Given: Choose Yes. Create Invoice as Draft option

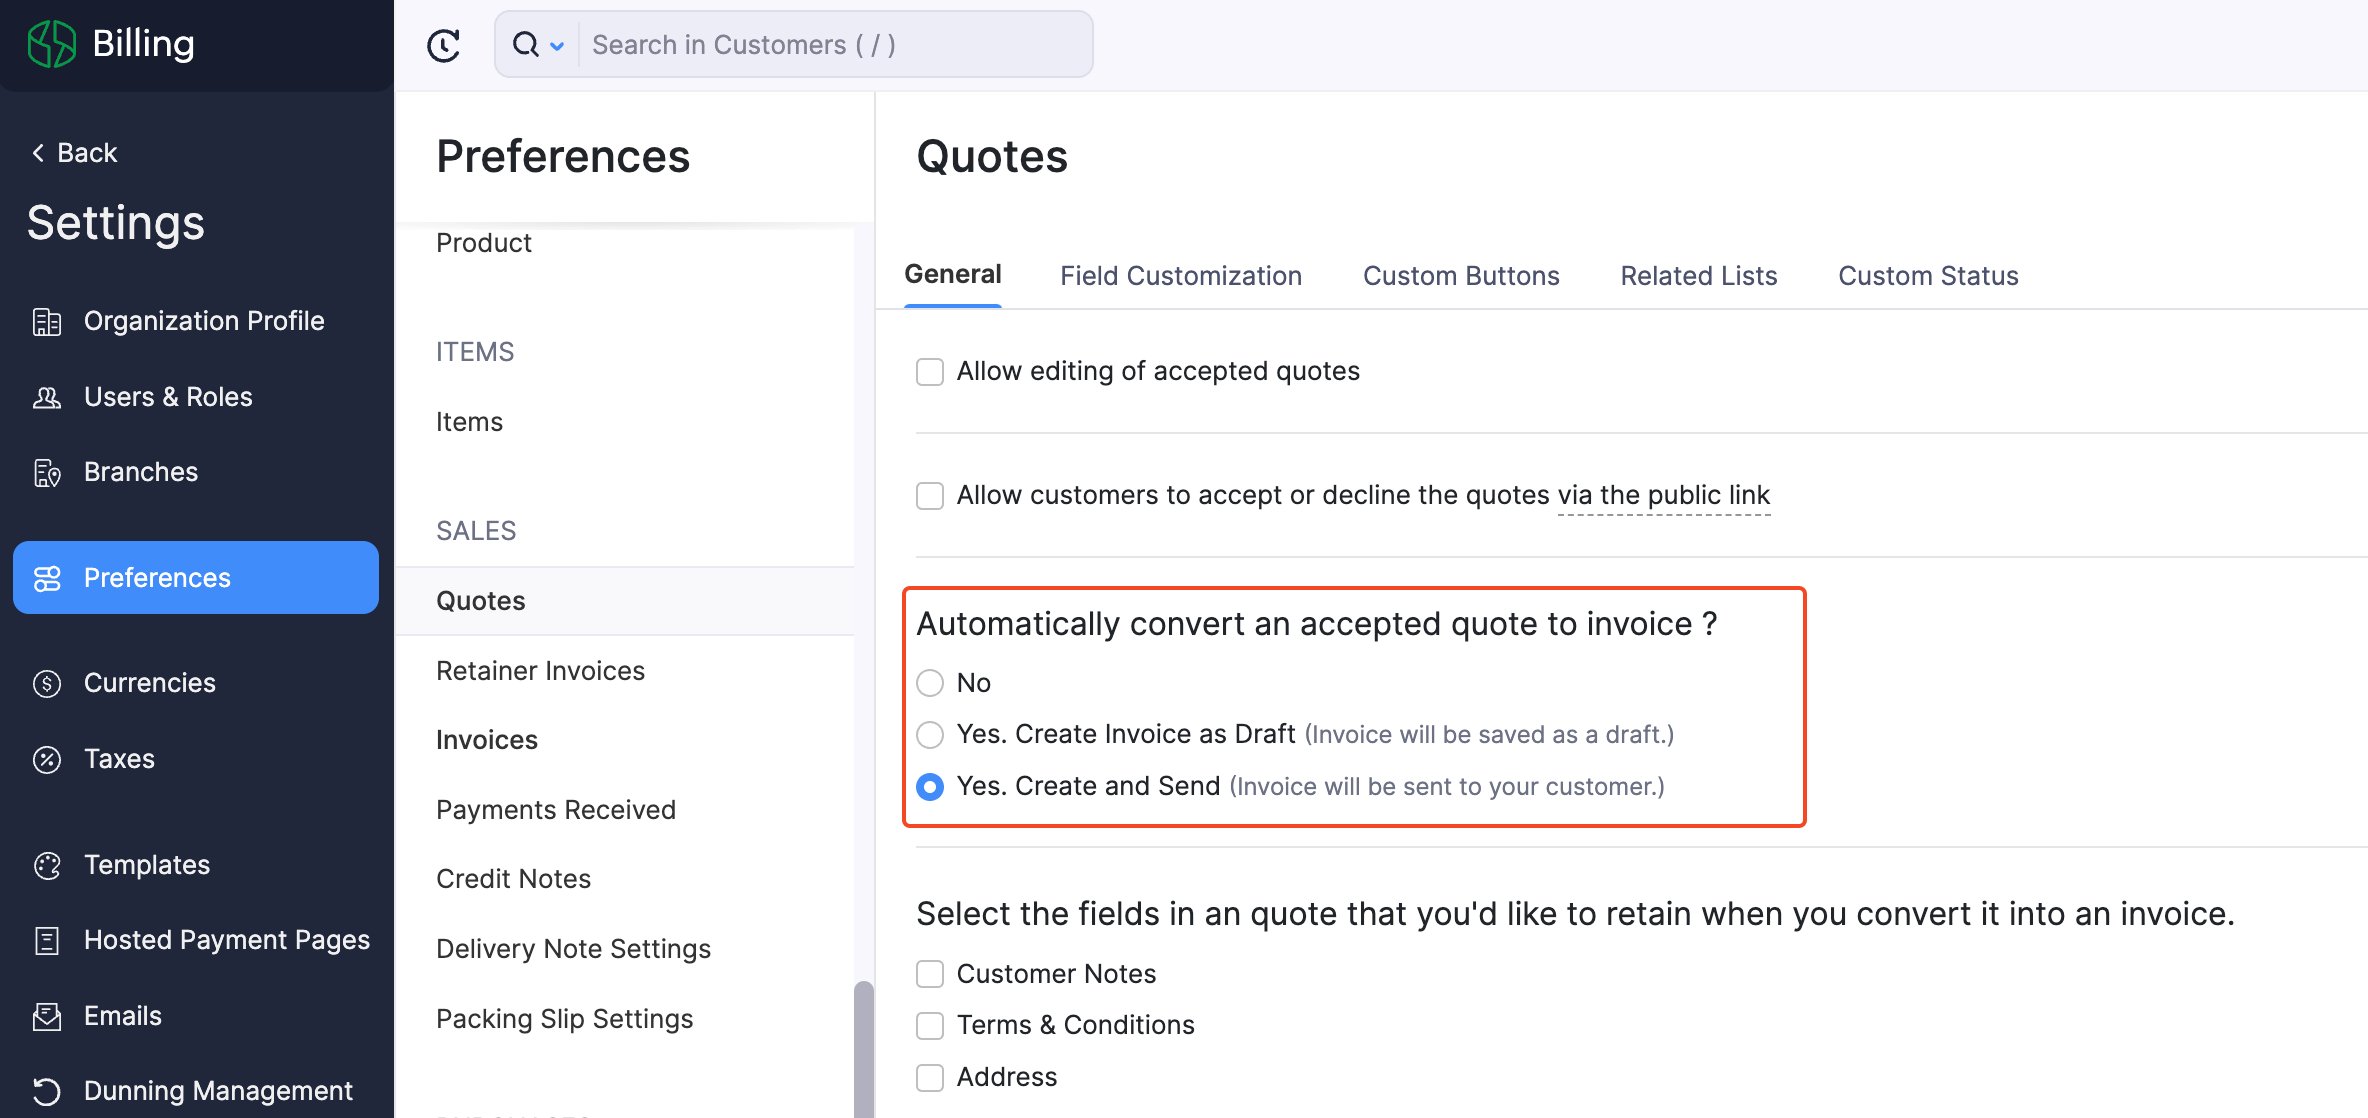Looking at the screenshot, I should pyautogui.click(x=929, y=734).
